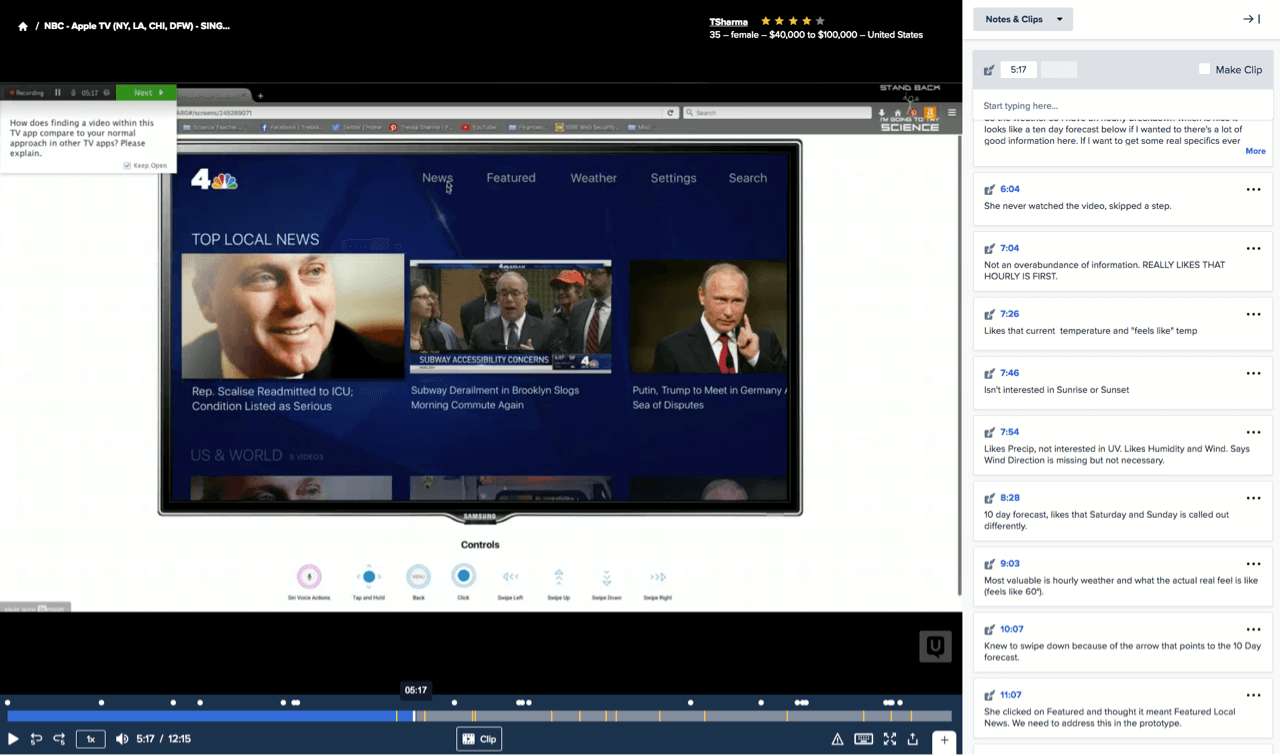Toggle Keep Open checkbox in recorded task box
Image resolution: width=1280 pixels, height=756 pixels.
point(127,165)
